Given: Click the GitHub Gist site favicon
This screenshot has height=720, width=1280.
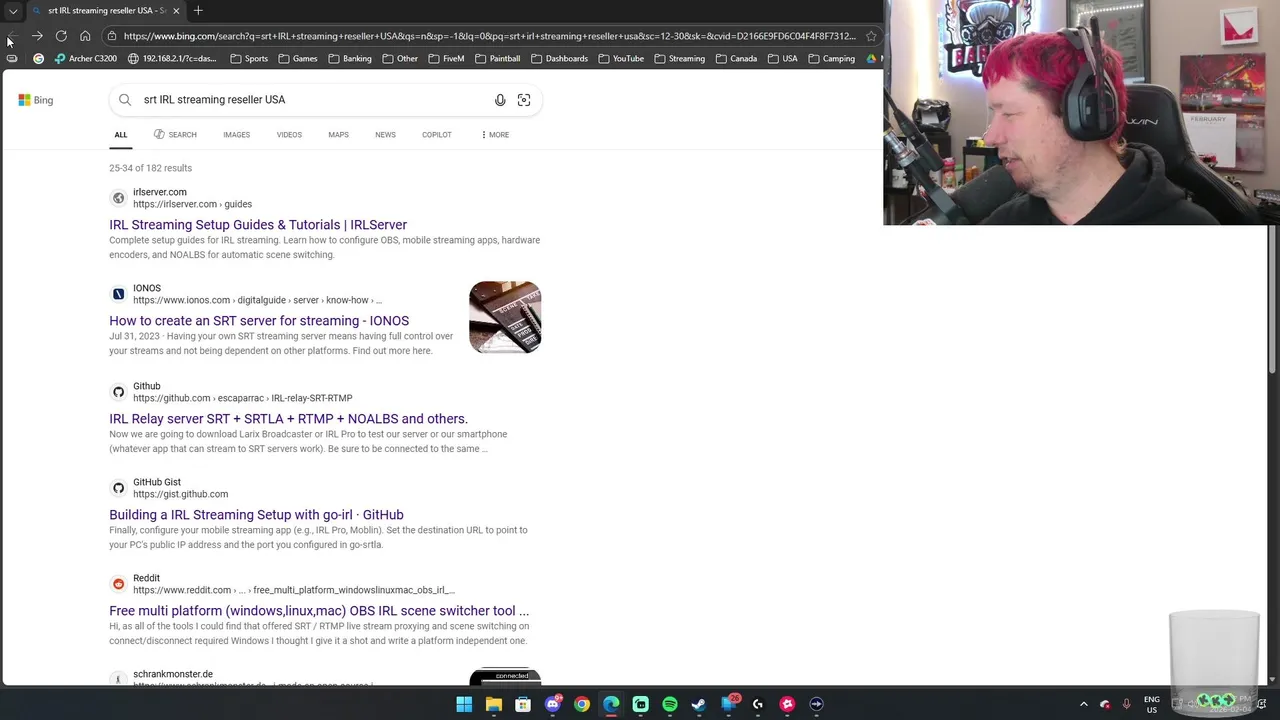Looking at the screenshot, I should point(118,488).
